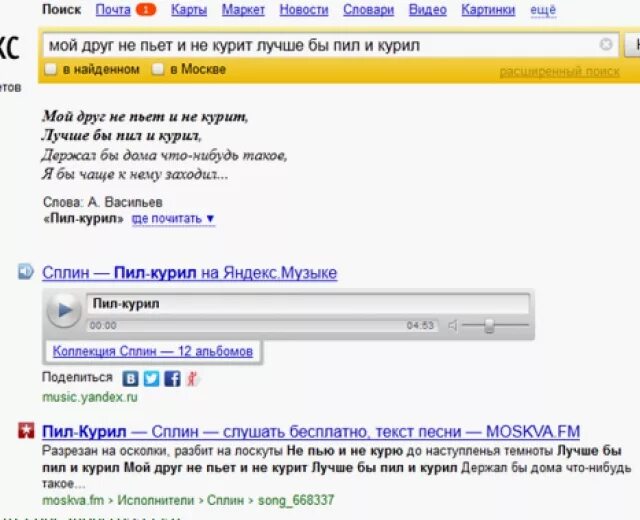Screen dimensions: 640x520
Task: Open the Исполнители breadcrumb
Action: coord(156,500)
